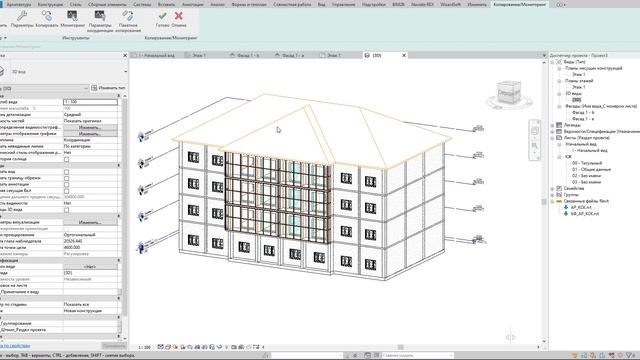Click the zoom tool on the navigation bar

(x=534, y=146)
